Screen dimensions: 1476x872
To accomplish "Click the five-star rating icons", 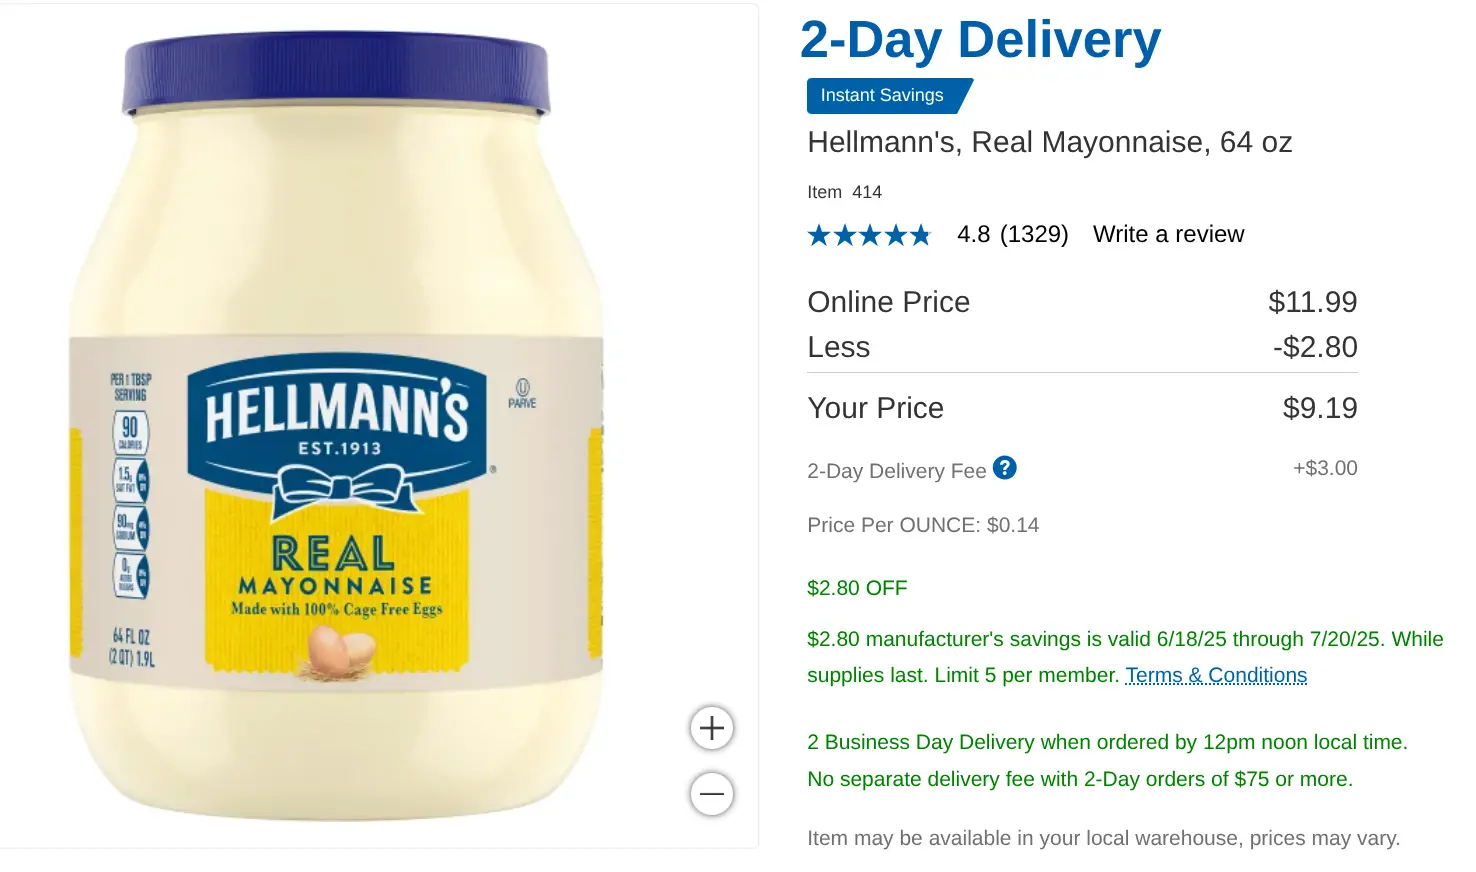I will 869,235.
